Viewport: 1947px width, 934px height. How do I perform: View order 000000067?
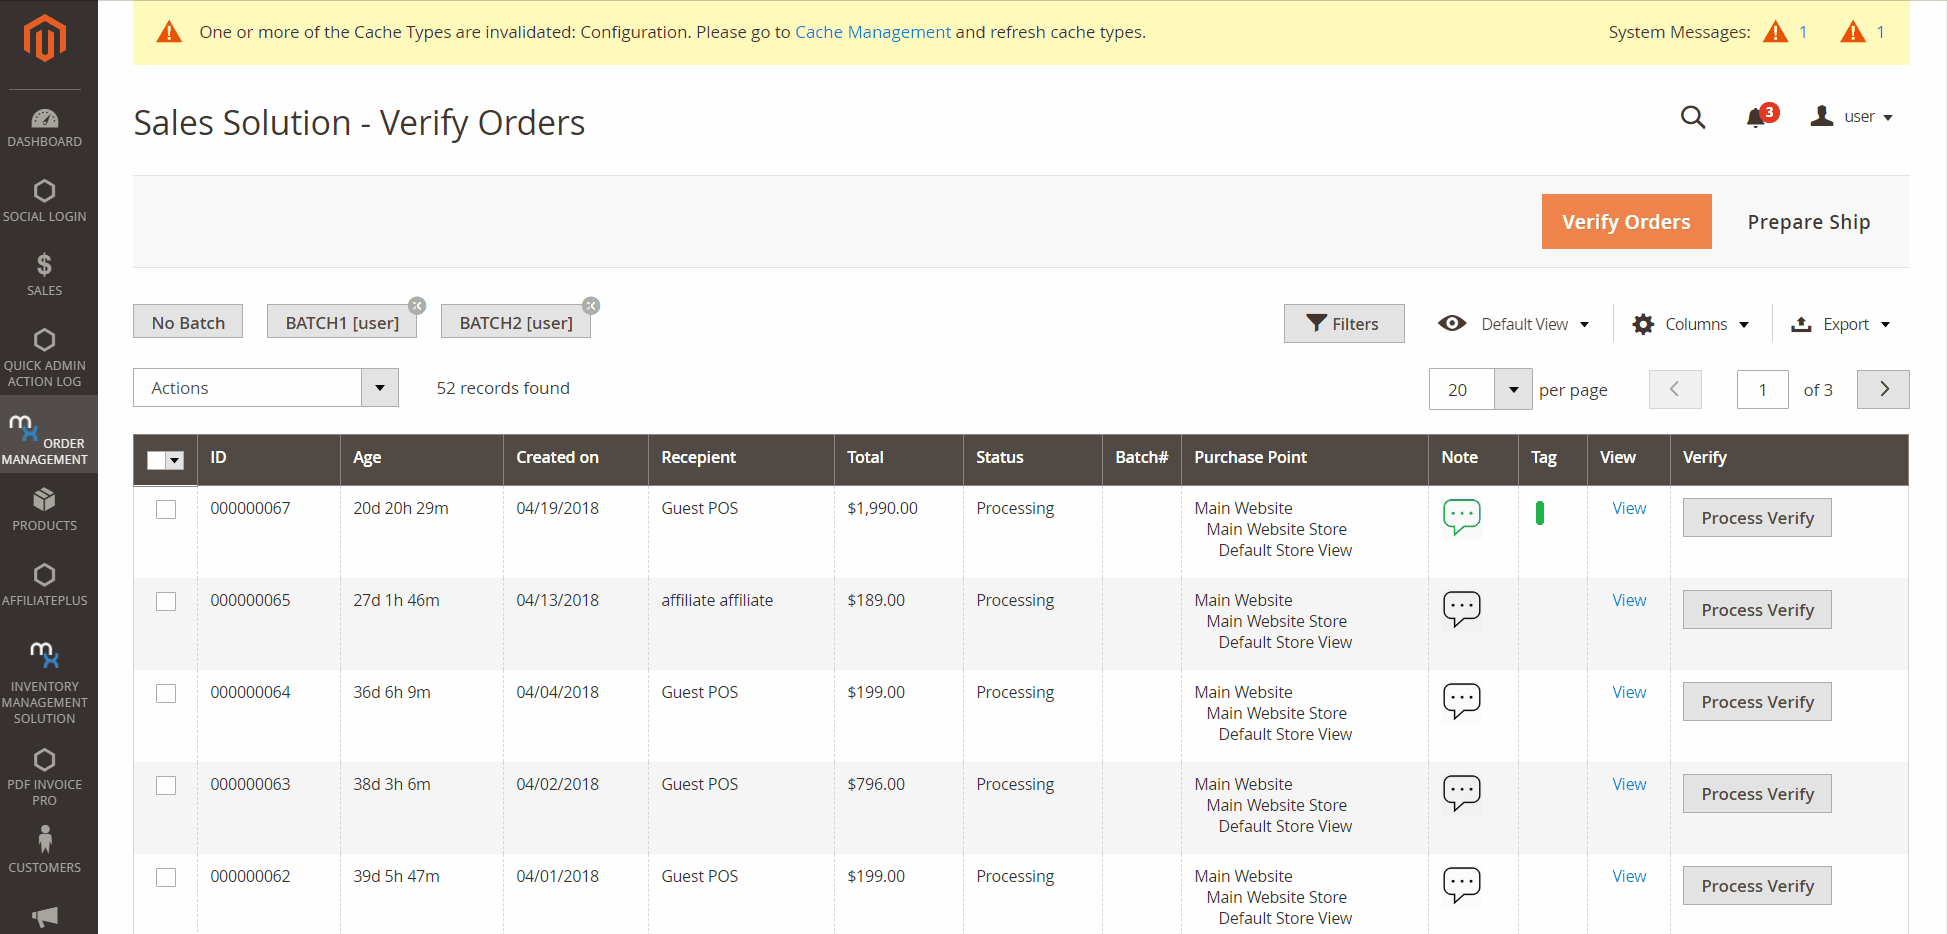coord(1629,508)
